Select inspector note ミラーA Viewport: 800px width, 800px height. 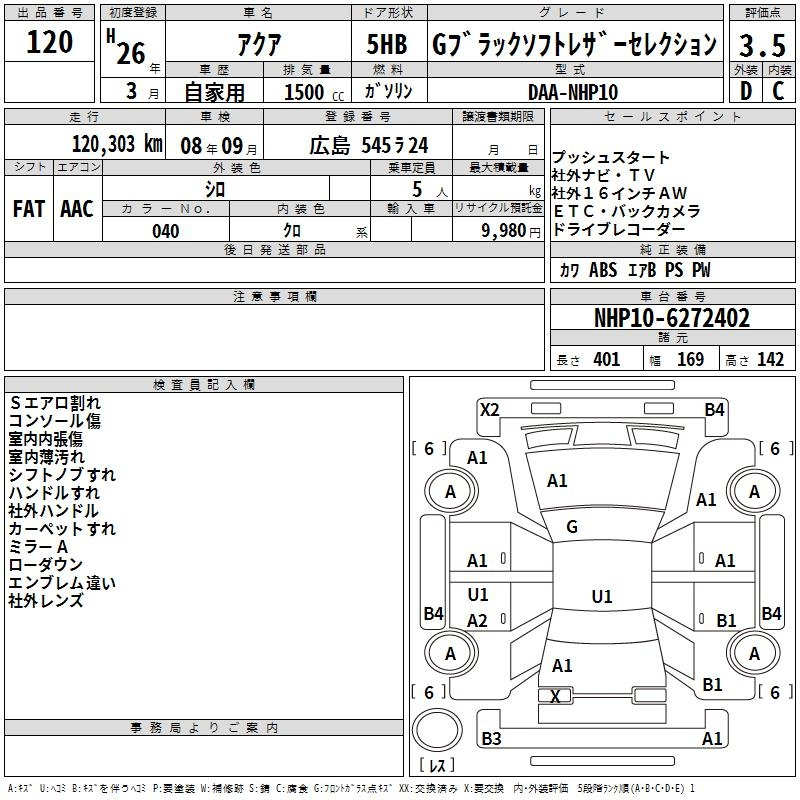[x=38, y=546]
